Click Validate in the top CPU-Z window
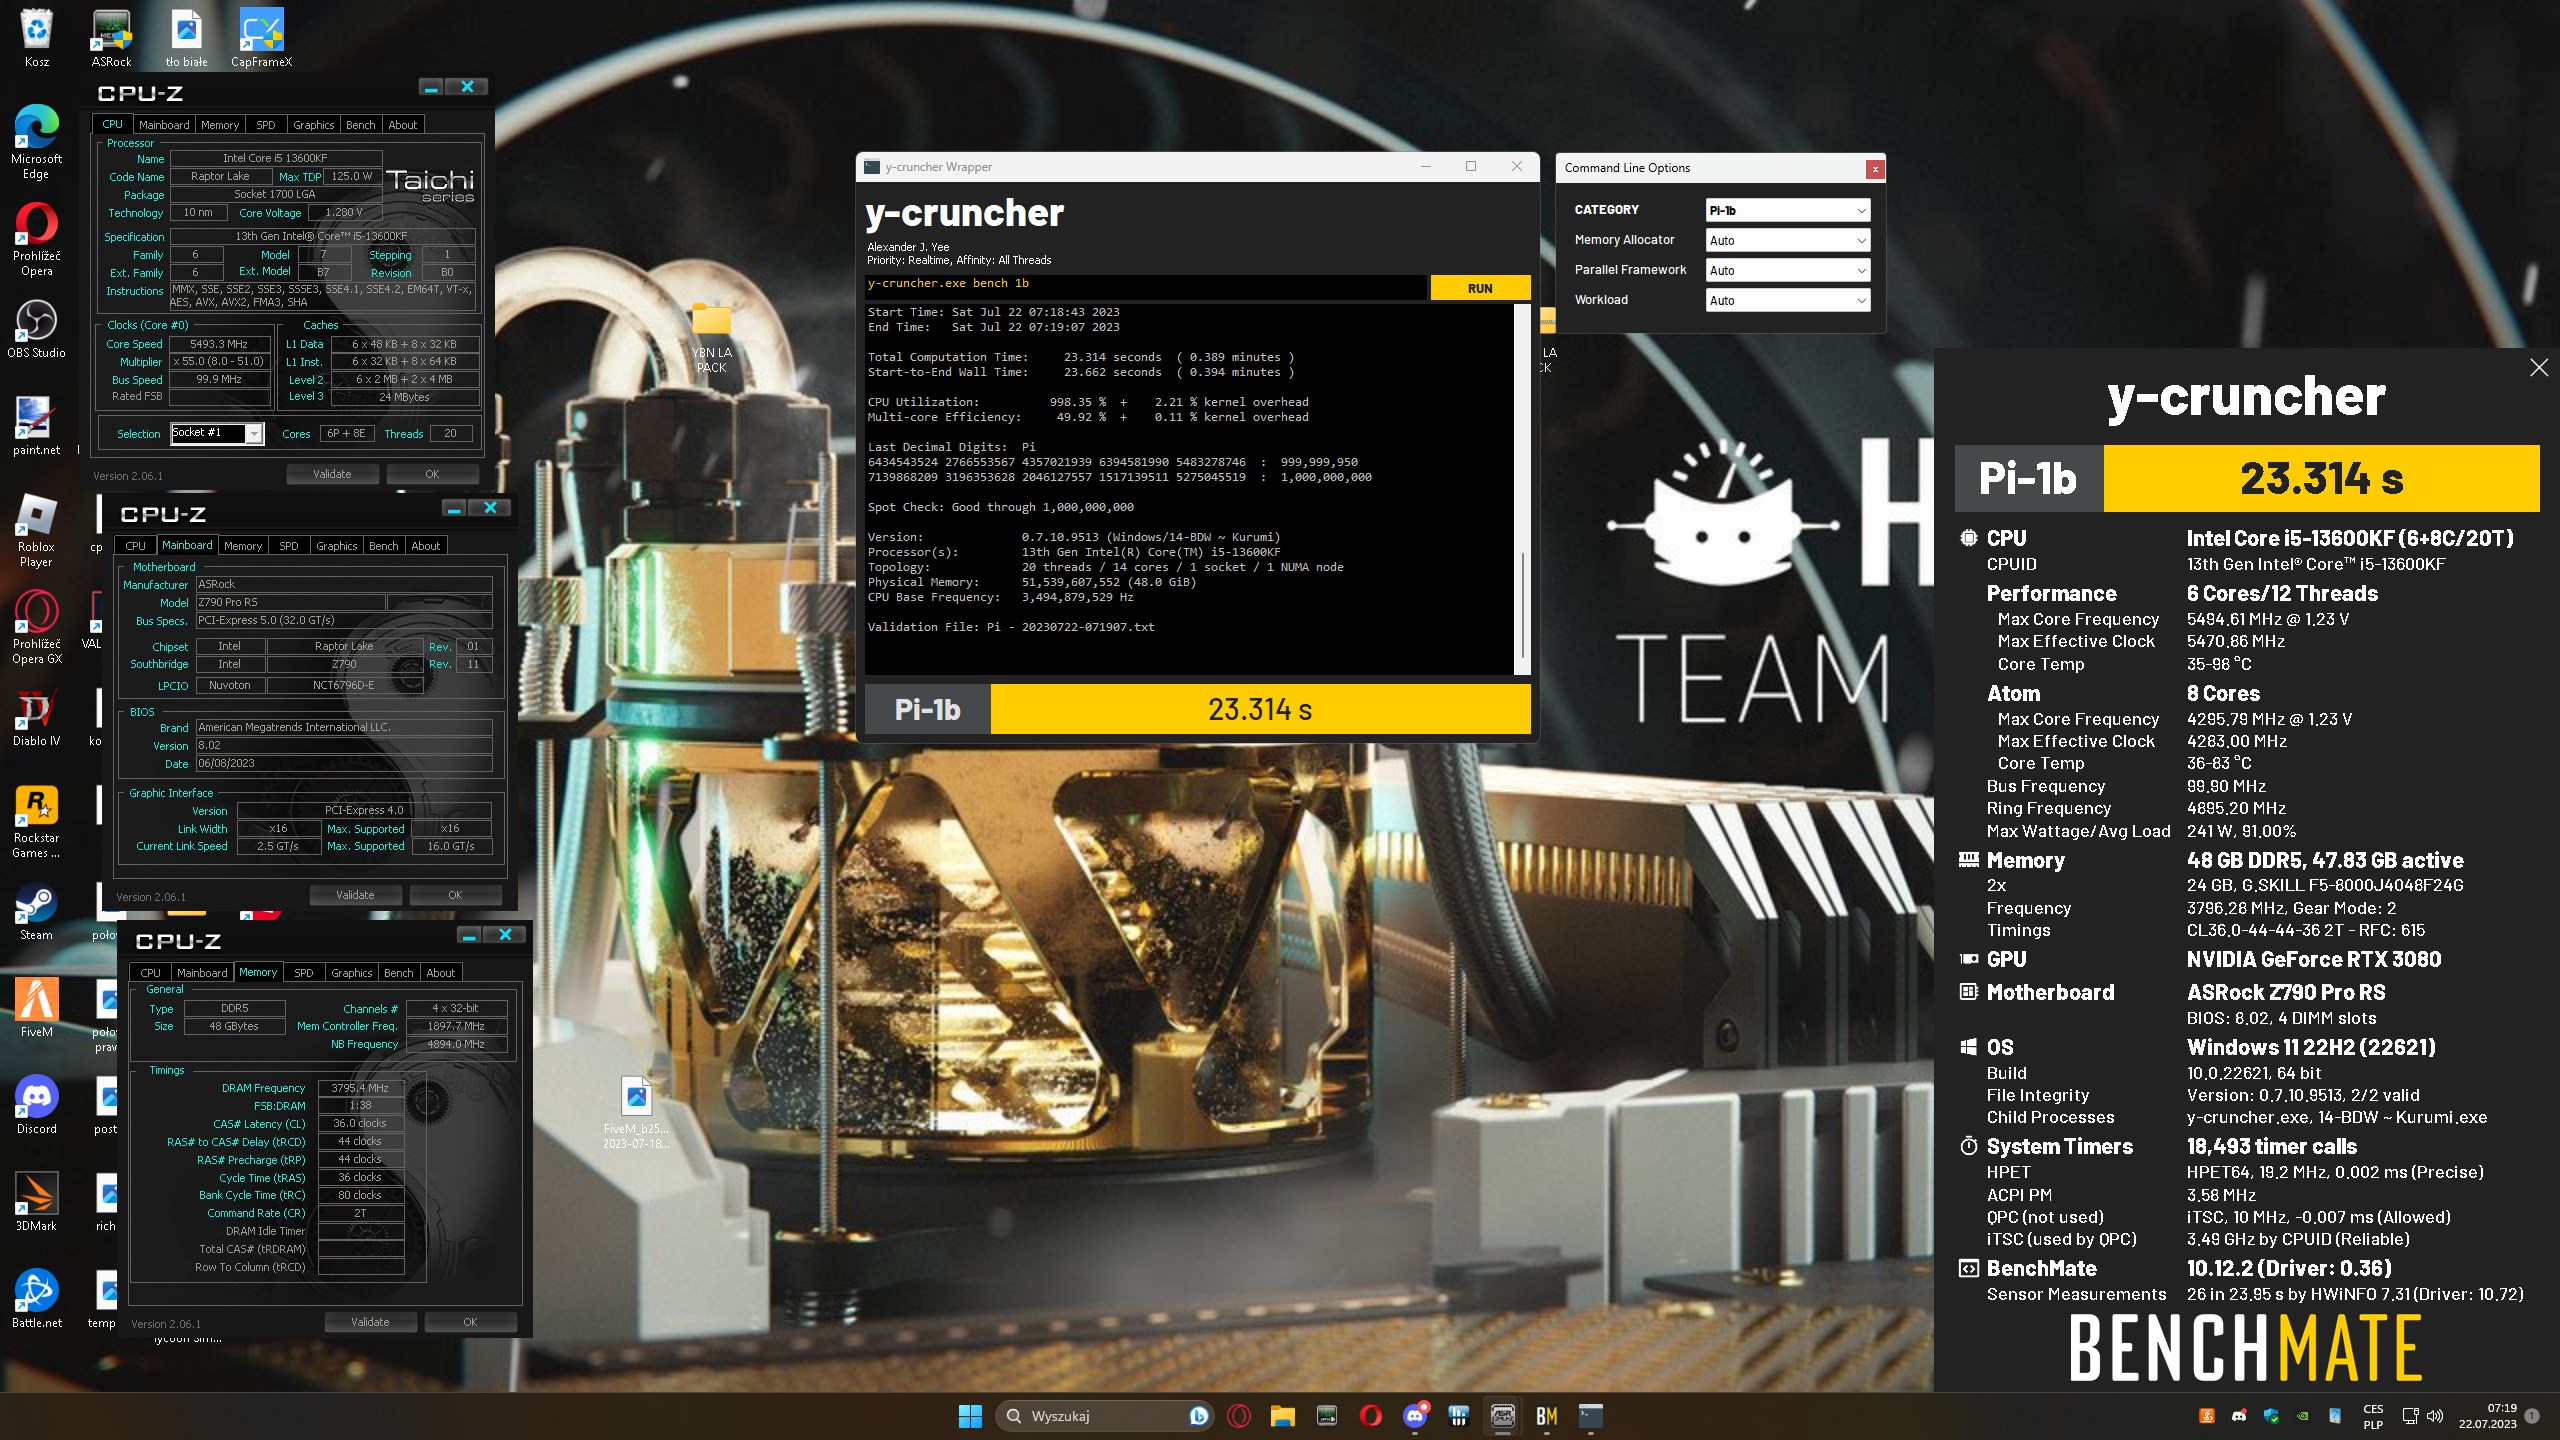Image resolution: width=2560 pixels, height=1440 pixels. 332,474
